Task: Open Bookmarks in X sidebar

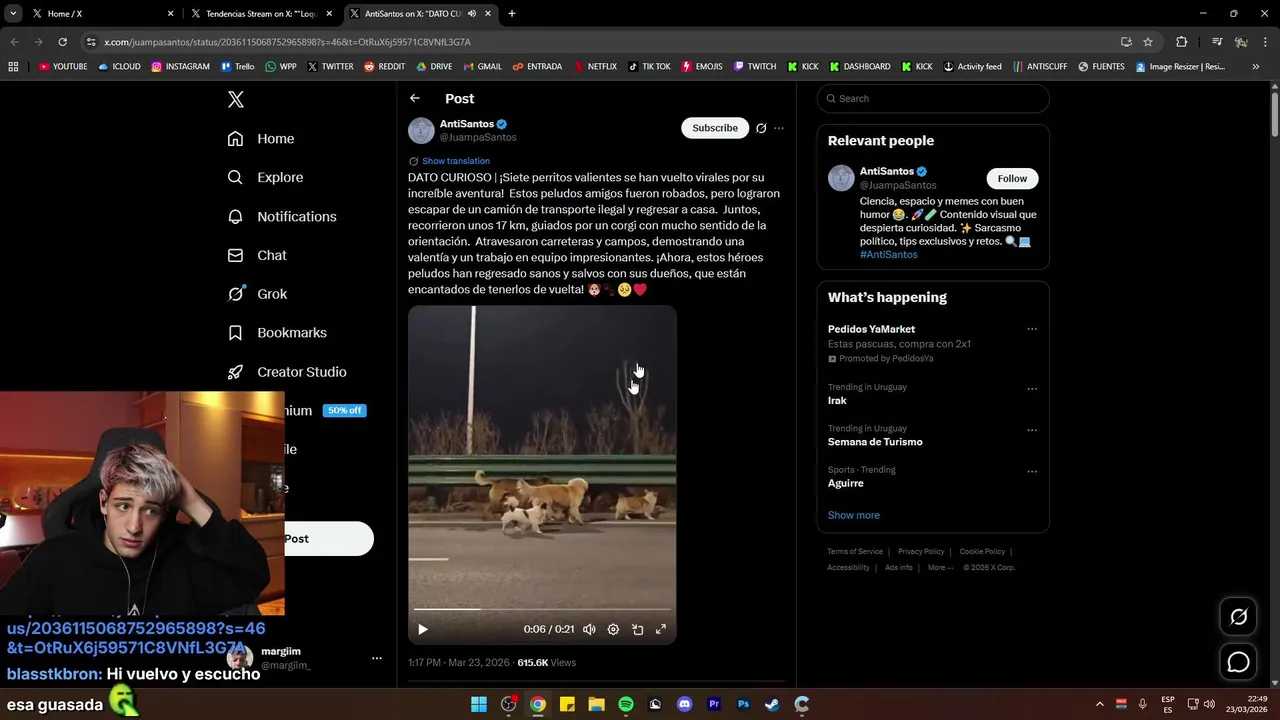Action: (277, 333)
